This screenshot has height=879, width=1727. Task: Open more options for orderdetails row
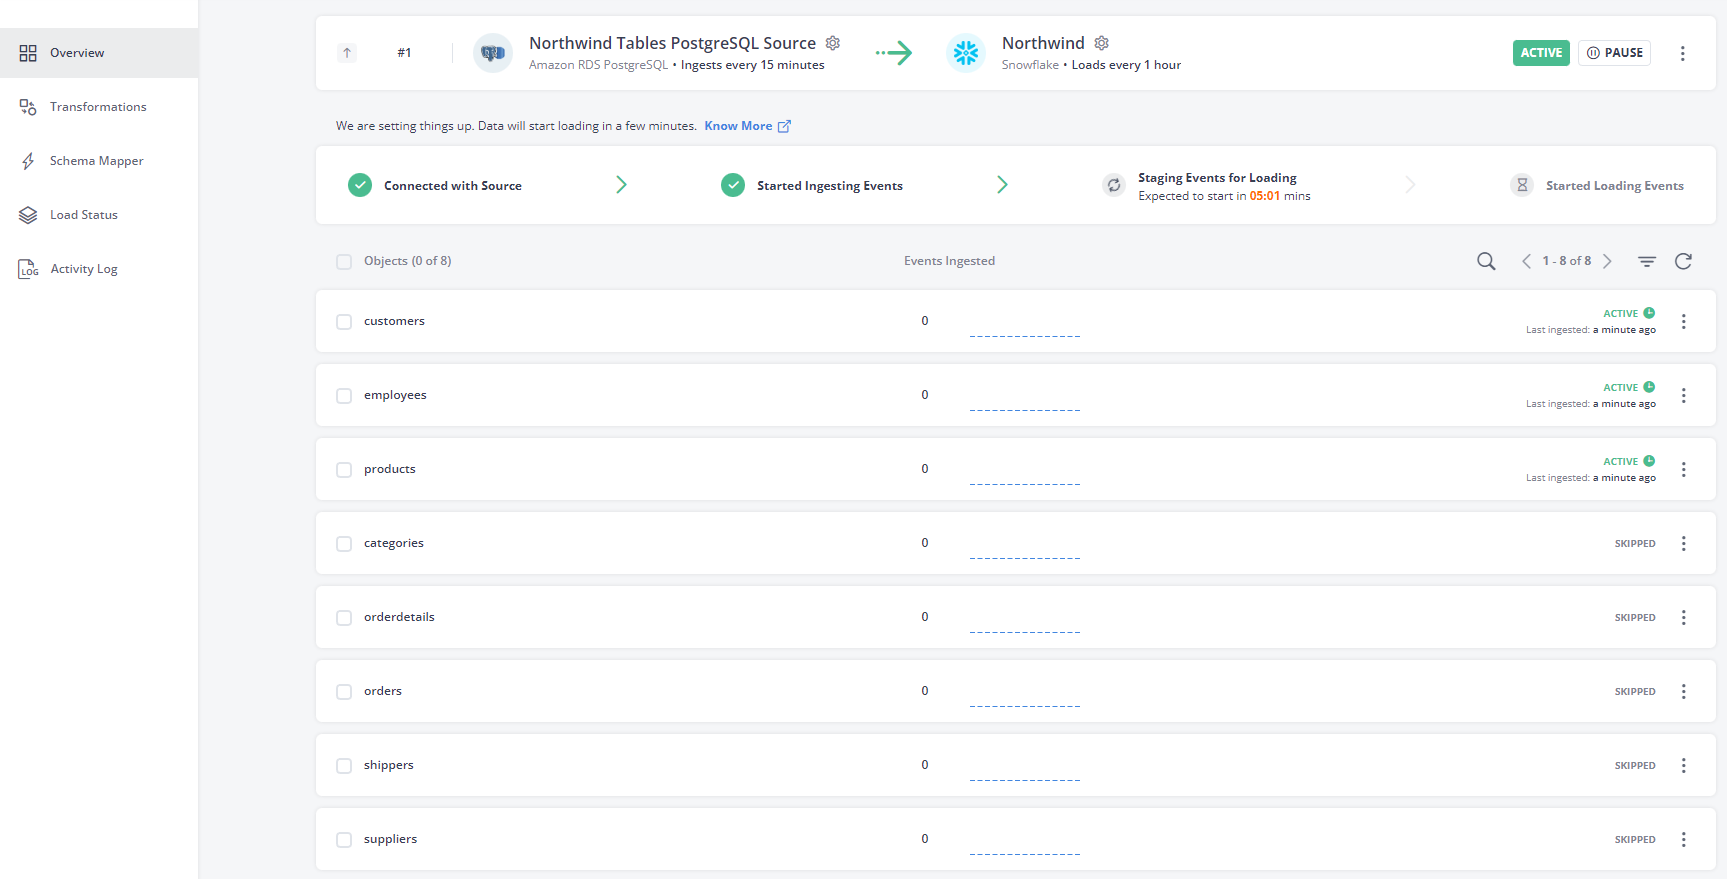1683,617
